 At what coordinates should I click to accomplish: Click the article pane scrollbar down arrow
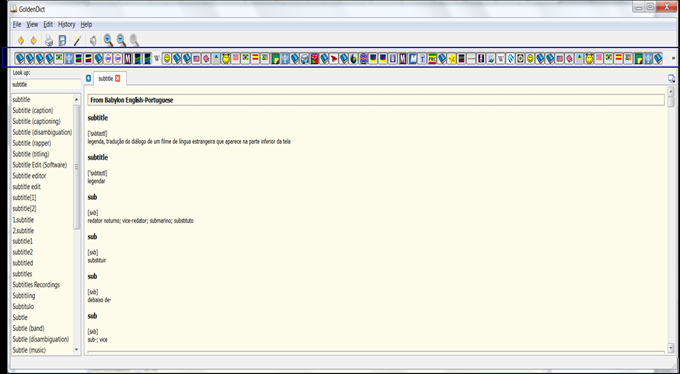coord(671,348)
